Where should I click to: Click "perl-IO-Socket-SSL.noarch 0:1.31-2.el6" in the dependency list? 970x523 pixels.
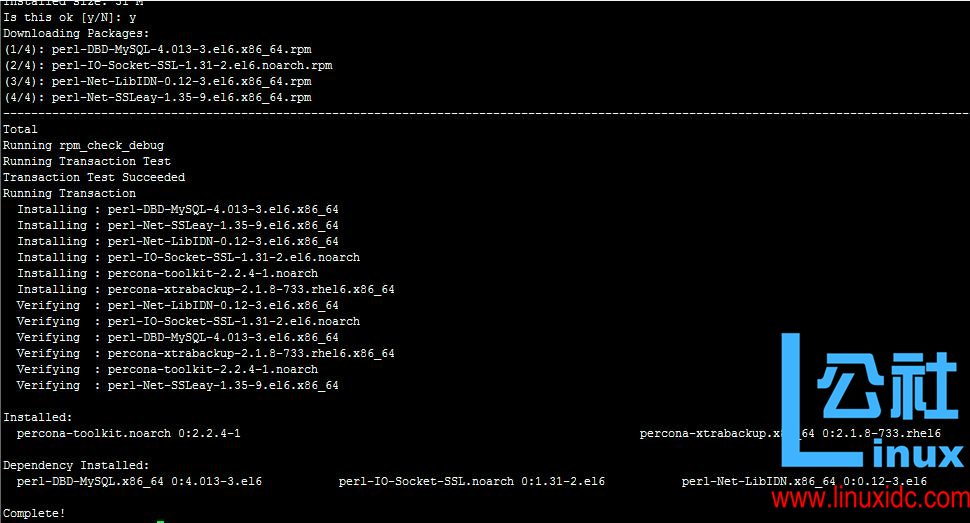click(471, 481)
